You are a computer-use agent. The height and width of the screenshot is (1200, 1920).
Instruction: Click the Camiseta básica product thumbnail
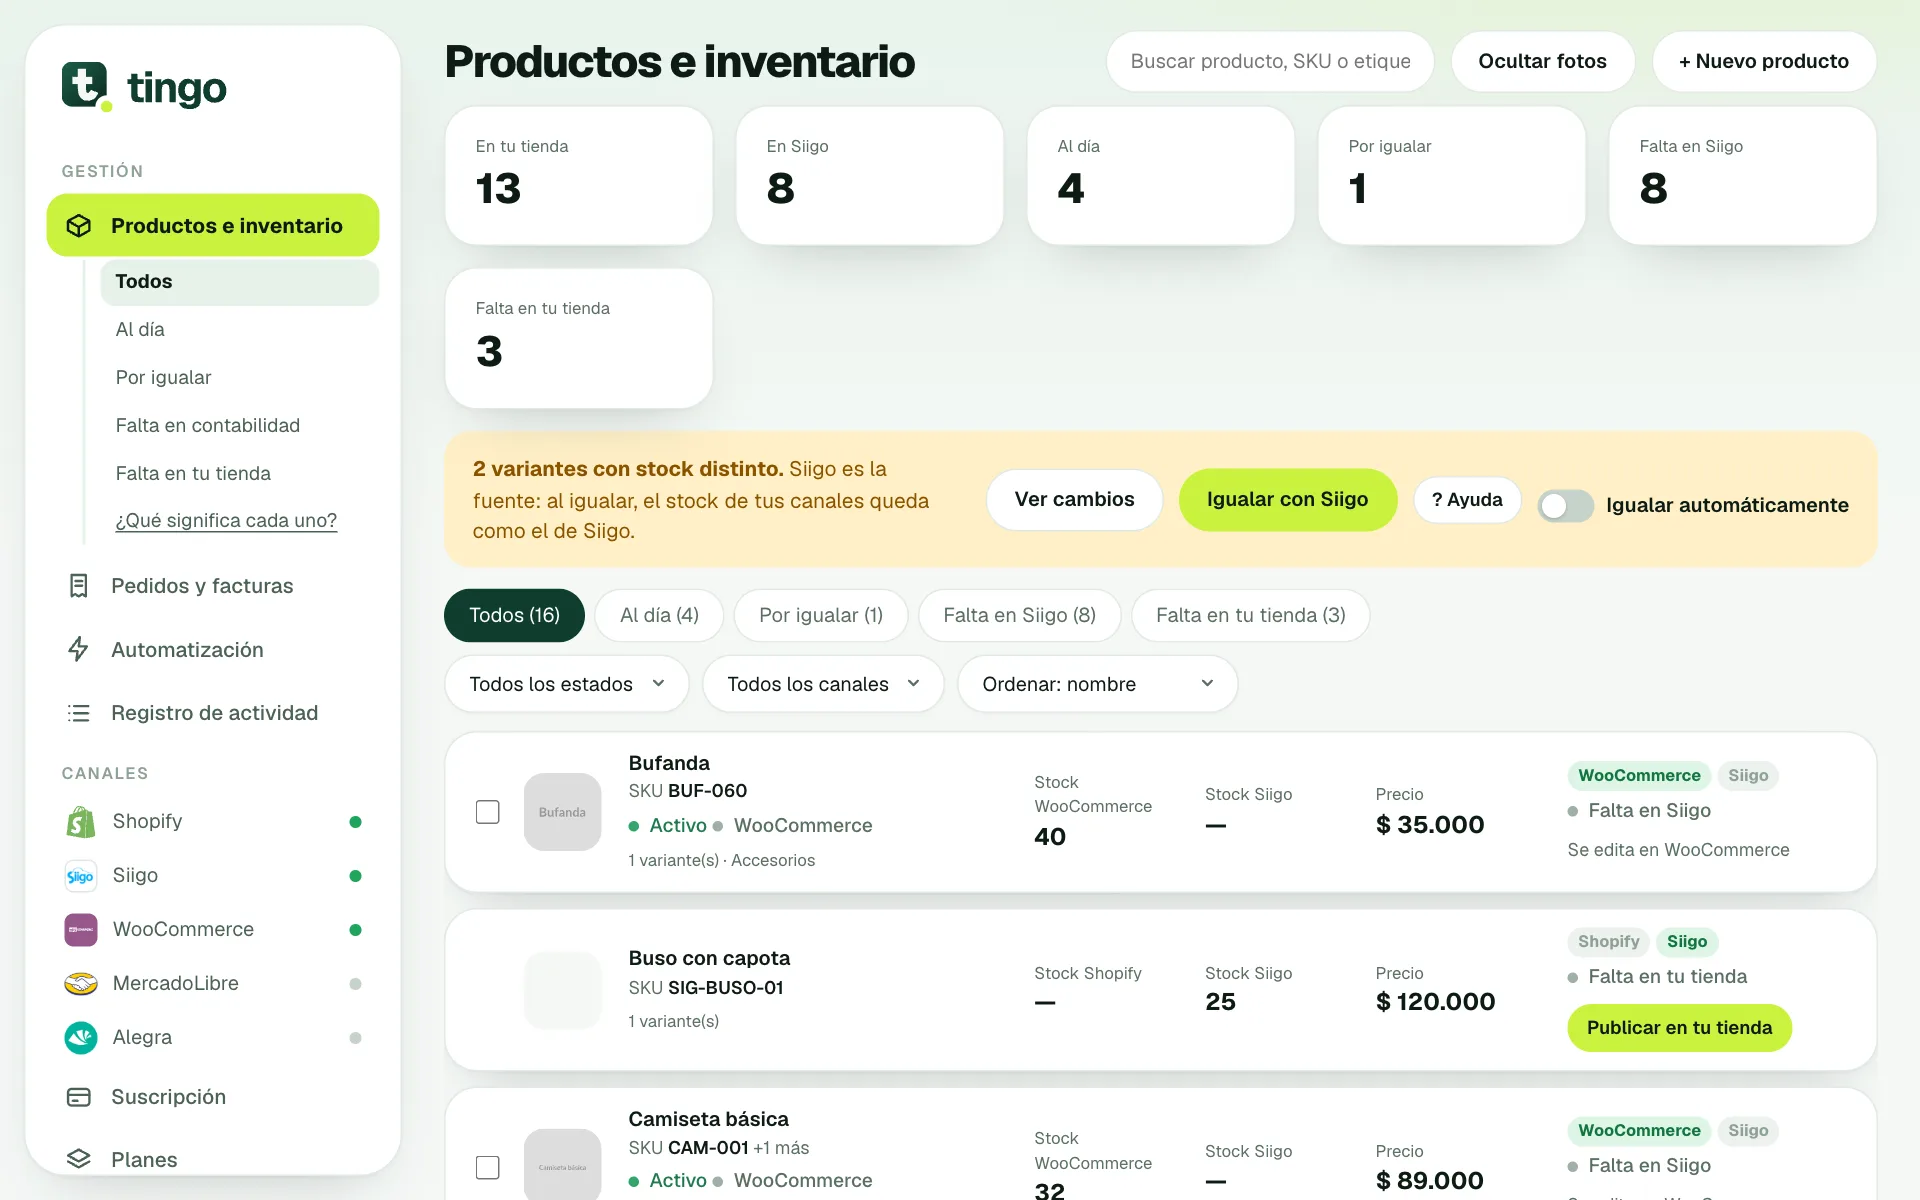click(x=563, y=1165)
